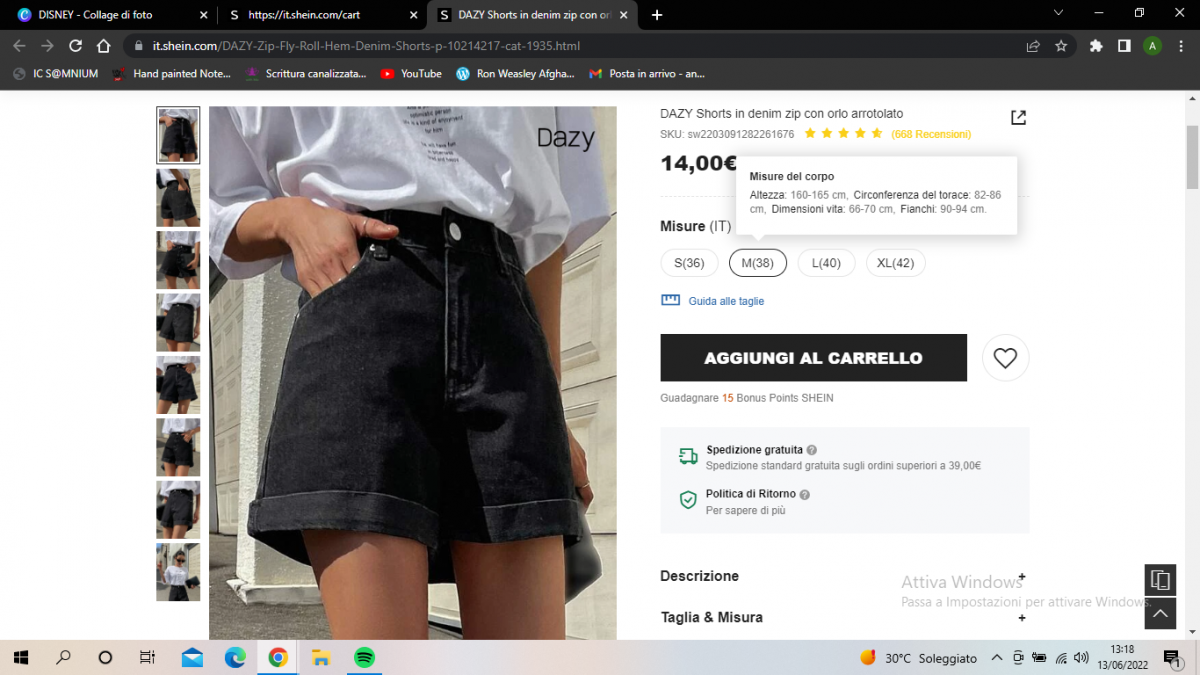Select the first product thumbnail

click(x=178, y=135)
